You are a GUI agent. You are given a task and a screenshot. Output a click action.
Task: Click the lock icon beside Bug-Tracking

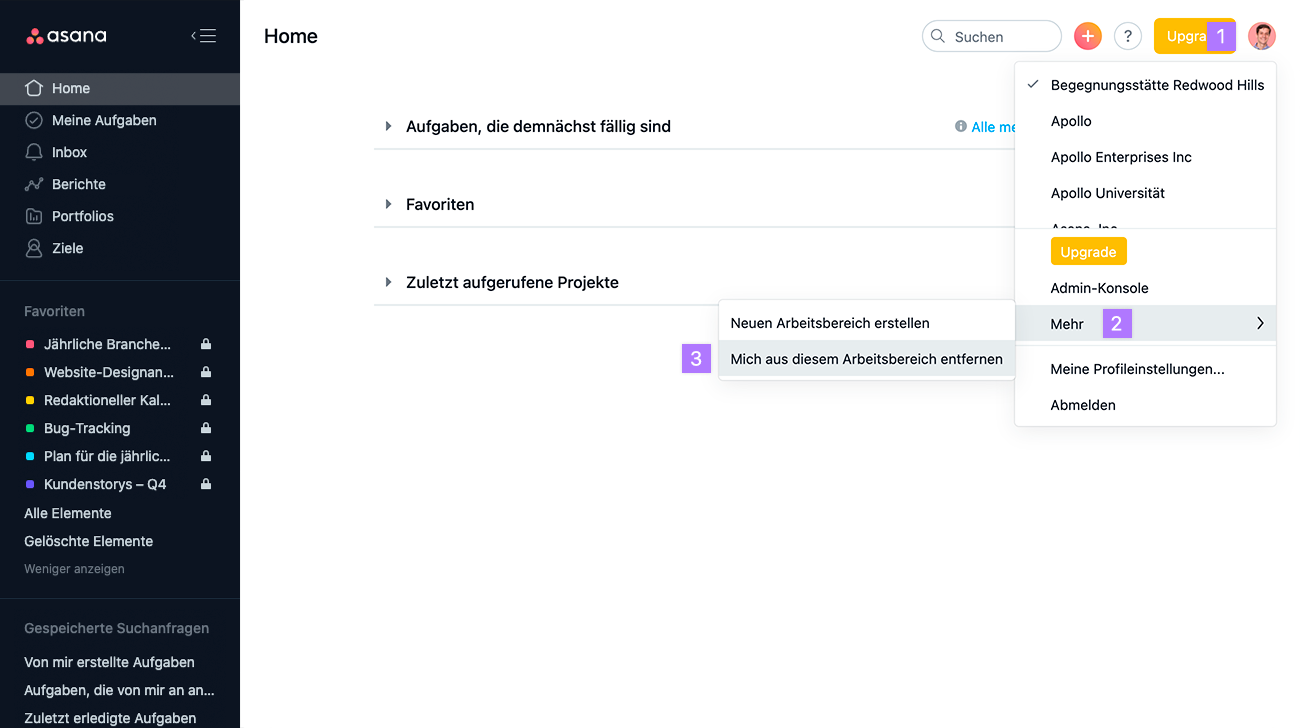[x=206, y=428]
